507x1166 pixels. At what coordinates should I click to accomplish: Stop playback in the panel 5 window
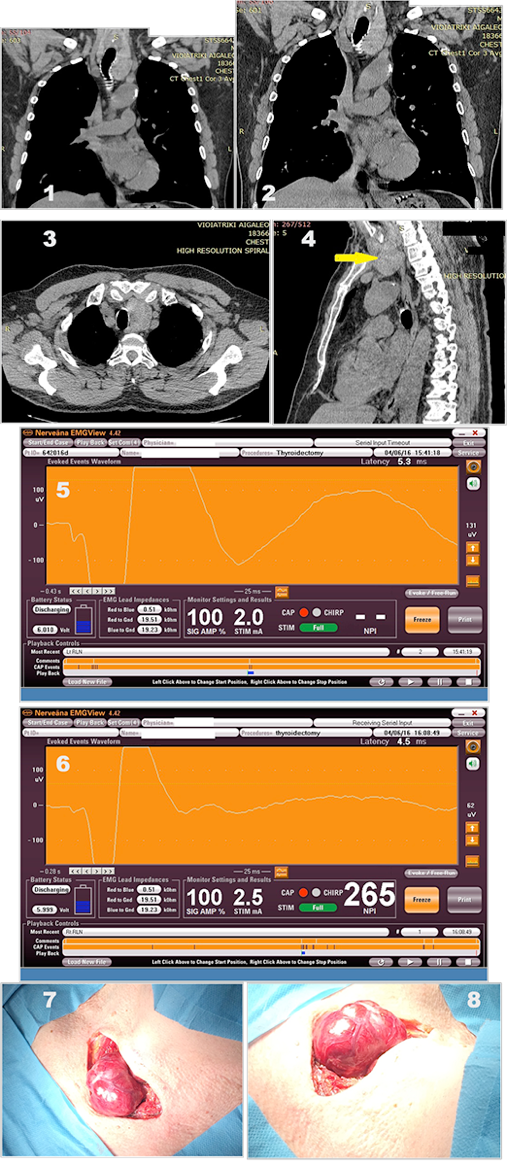click(x=469, y=681)
